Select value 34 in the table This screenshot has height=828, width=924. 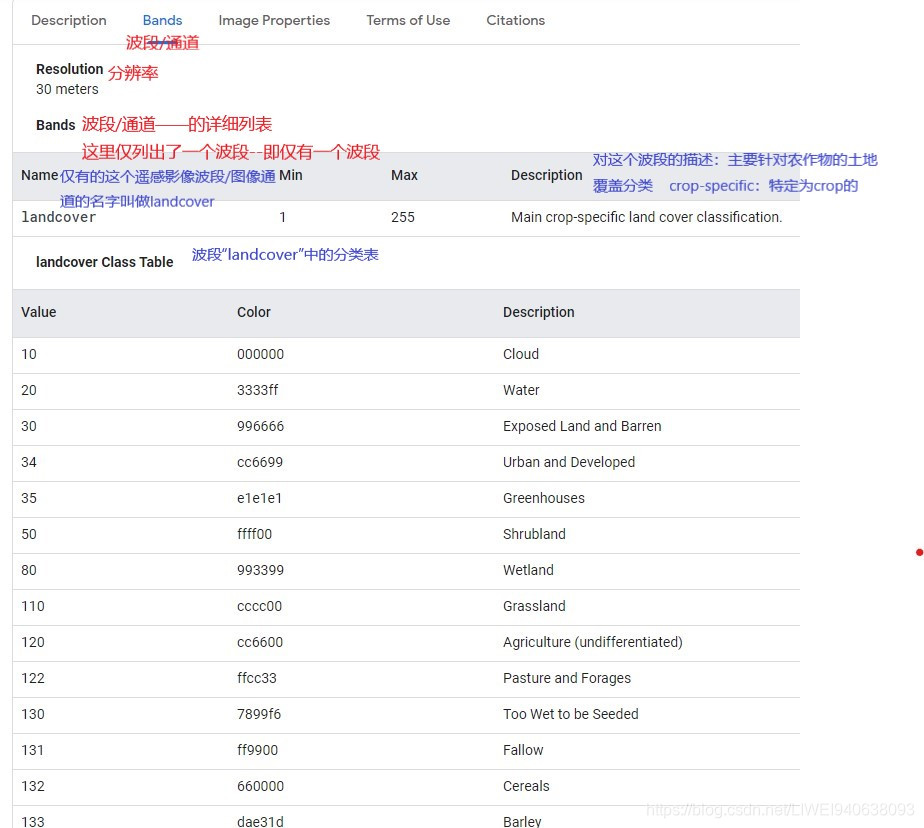[x=29, y=462]
